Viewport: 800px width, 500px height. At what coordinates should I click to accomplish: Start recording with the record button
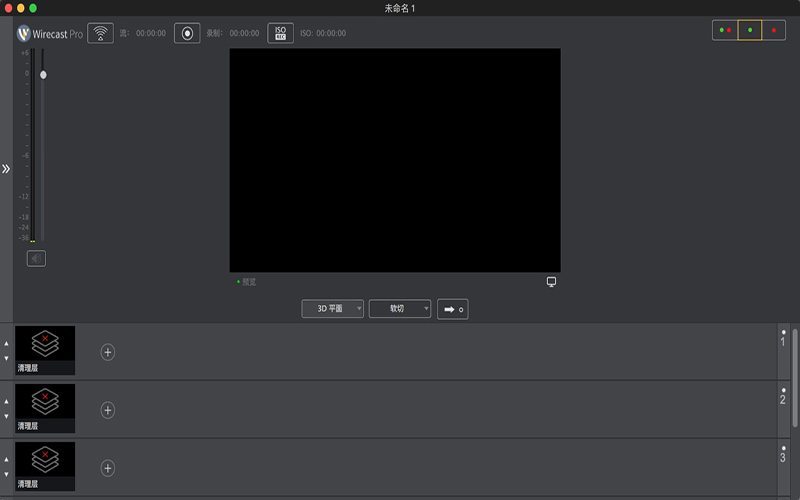point(187,33)
